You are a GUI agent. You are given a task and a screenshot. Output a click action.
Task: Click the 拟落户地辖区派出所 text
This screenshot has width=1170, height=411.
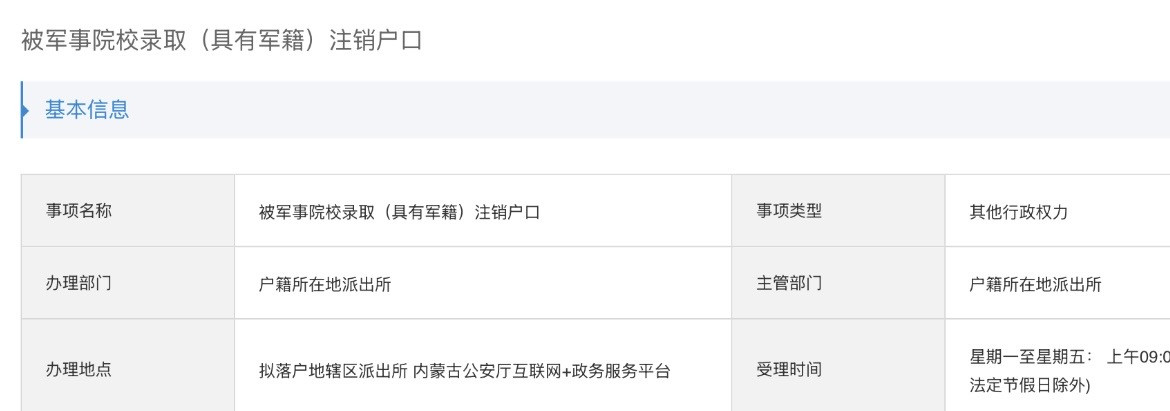[x=333, y=371]
